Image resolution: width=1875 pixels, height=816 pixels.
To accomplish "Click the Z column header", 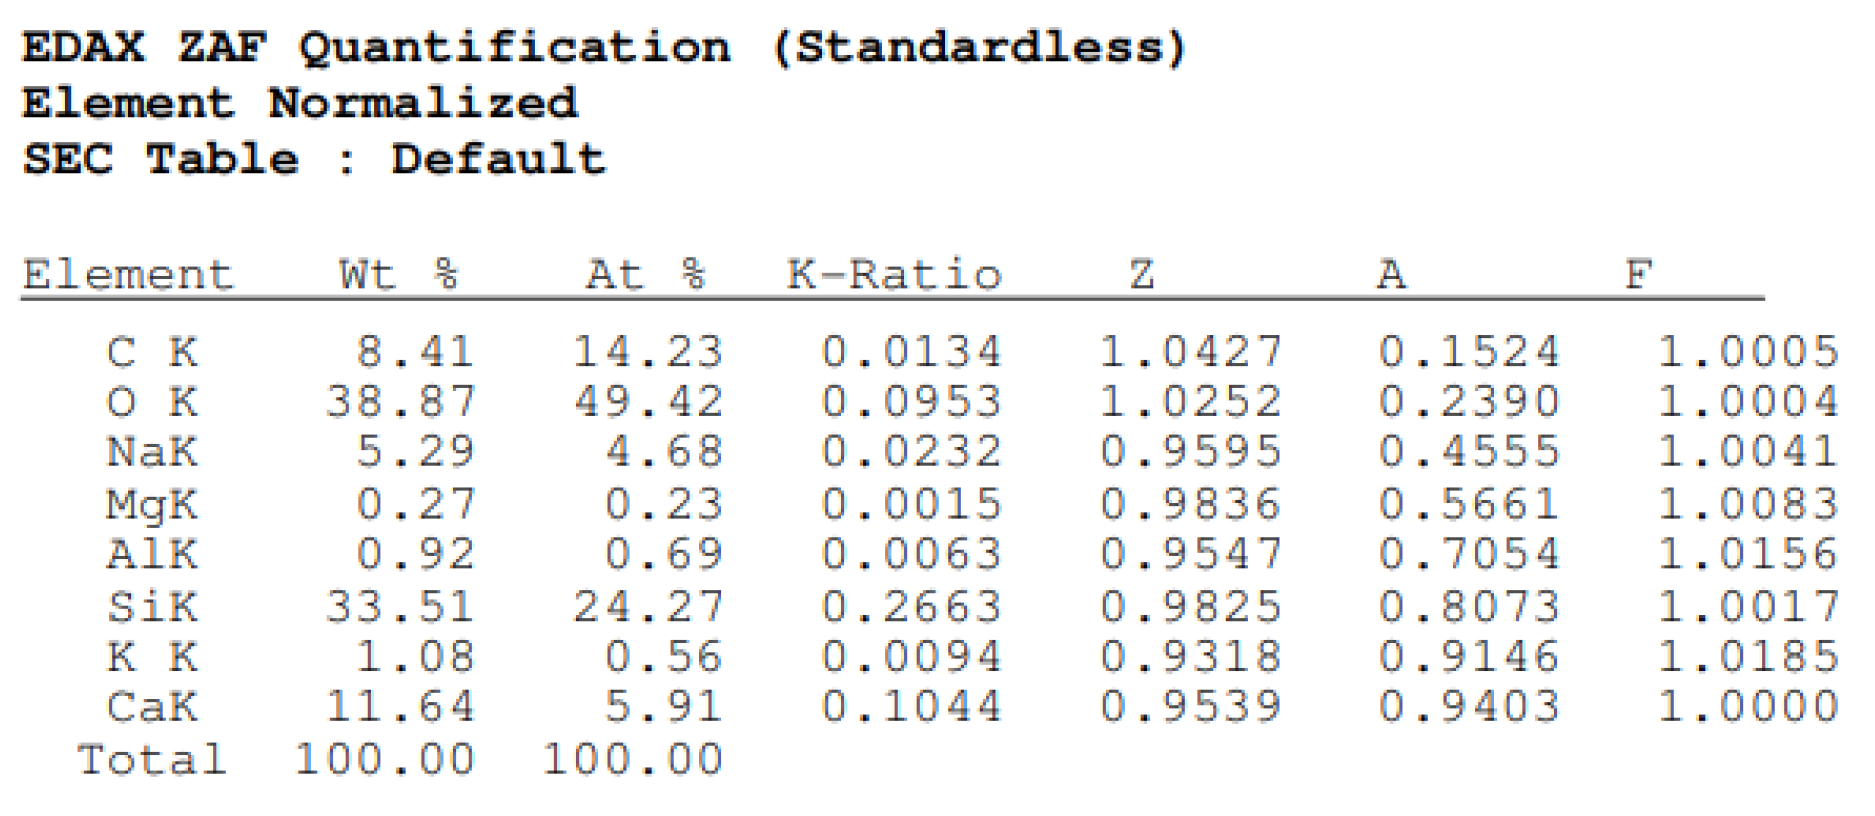I will point(1142,274).
